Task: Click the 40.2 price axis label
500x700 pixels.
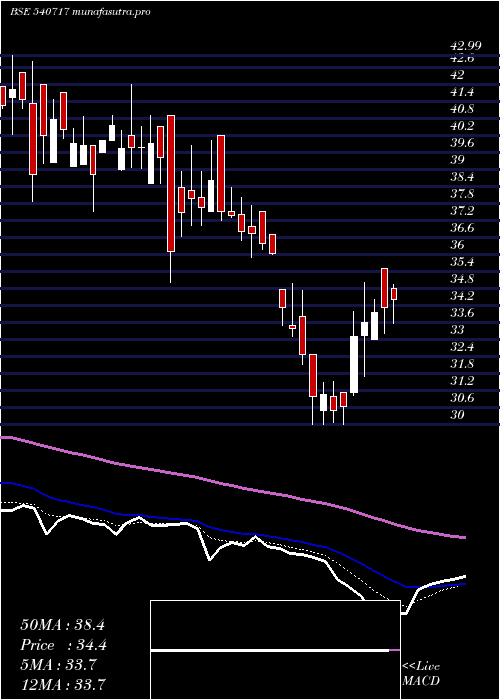Action: [x=462, y=126]
